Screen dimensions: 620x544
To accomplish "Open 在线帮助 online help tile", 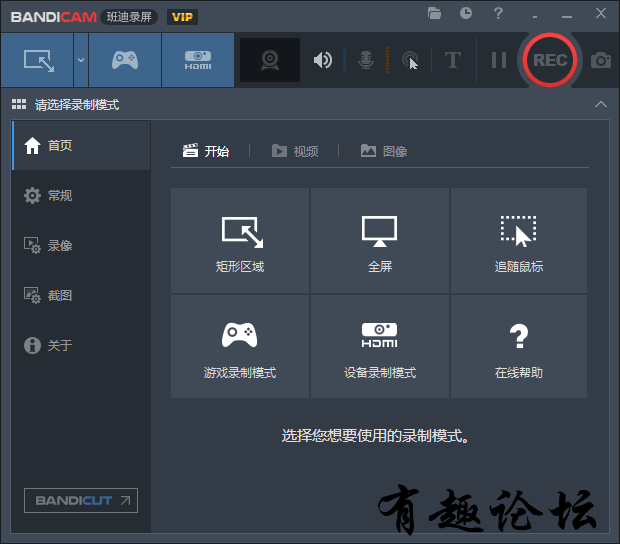I will click(x=519, y=346).
